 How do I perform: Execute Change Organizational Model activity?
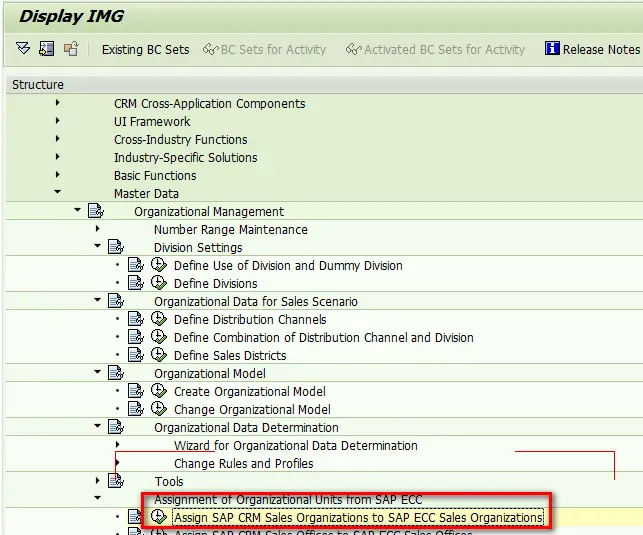[x=159, y=409]
